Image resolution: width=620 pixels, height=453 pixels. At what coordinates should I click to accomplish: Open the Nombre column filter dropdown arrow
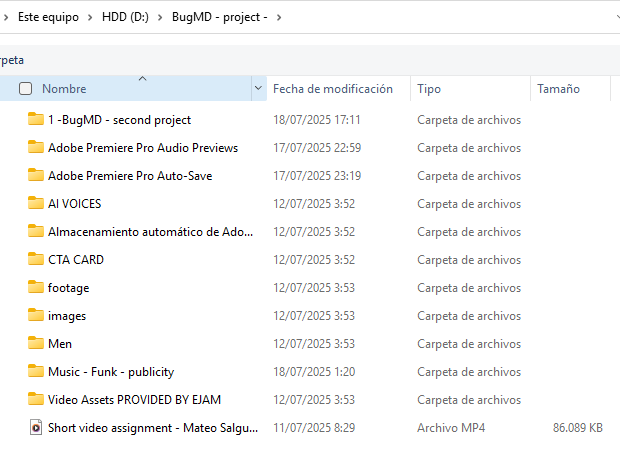click(x=259, y=89)
